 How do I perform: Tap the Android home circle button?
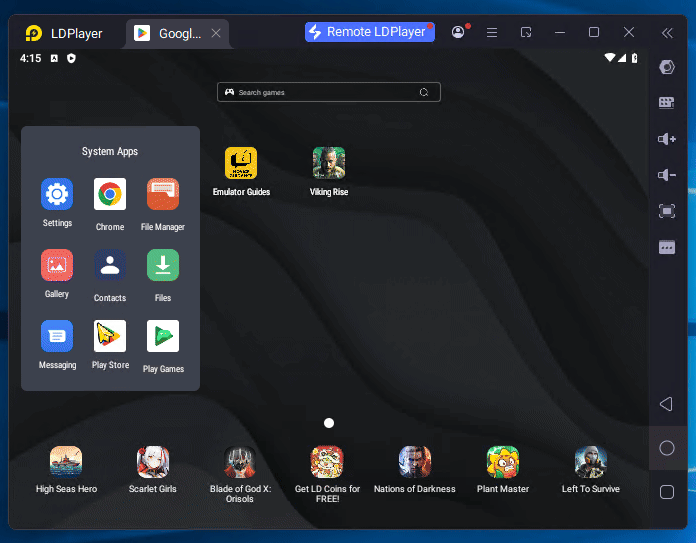click(x=667, y=448)
